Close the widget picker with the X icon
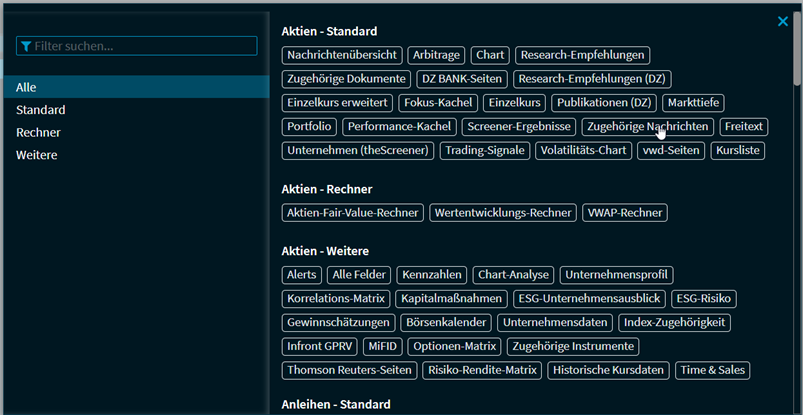 [x=783, y=22]
